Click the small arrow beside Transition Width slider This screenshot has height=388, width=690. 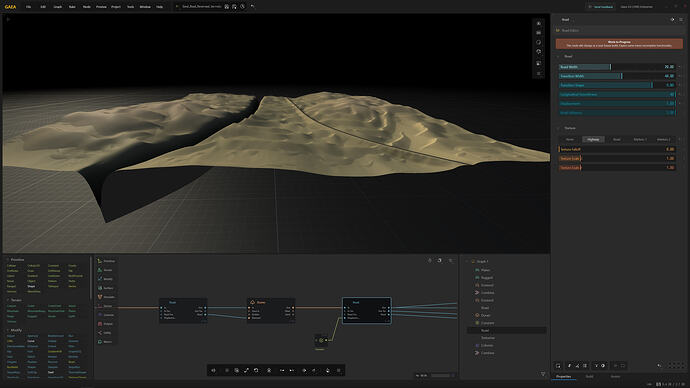click(679, 76)
